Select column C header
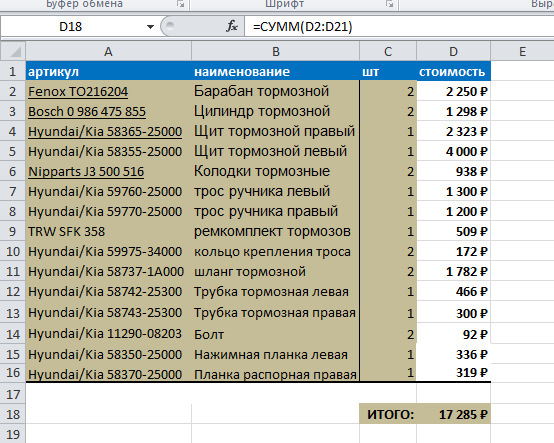This screenshot has width=554, height=443. [388, 52]
